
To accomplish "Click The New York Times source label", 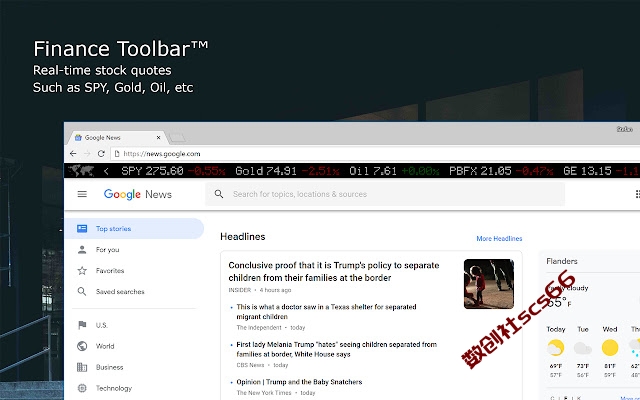I will (x=264, y=393).
